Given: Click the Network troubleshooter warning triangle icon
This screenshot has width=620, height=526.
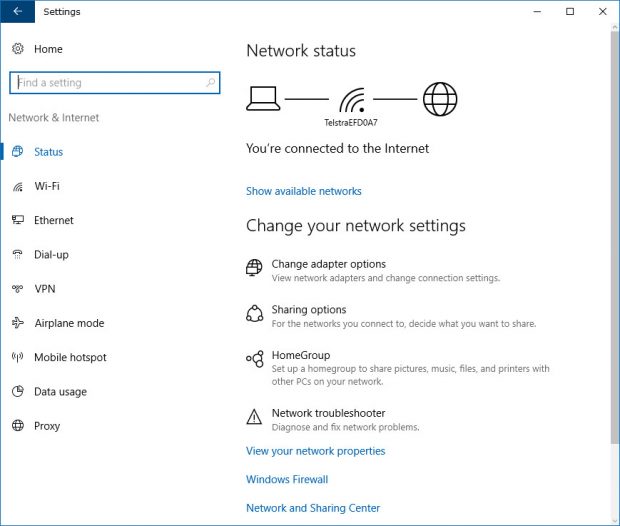Looking at the screenshot, I should point(254,417).
